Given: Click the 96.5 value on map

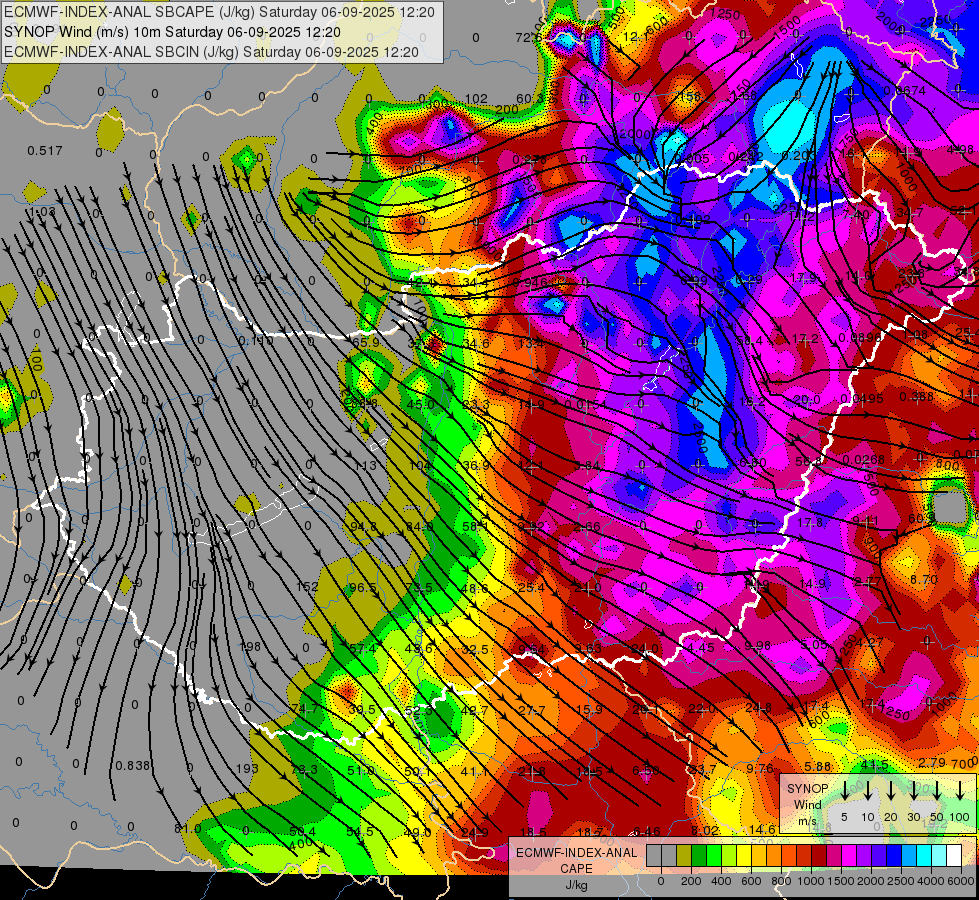Looking at the screenshot, I should pos(363,588).
